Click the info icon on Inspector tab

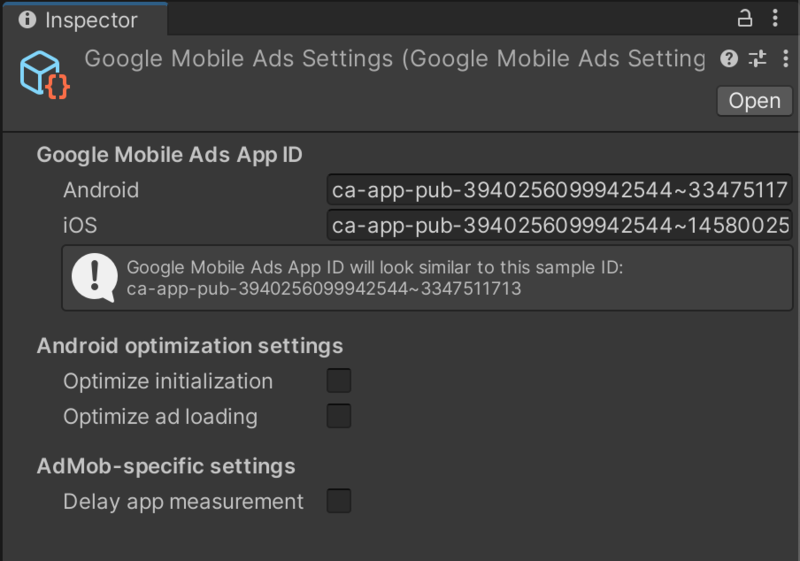tap(28, 20)
